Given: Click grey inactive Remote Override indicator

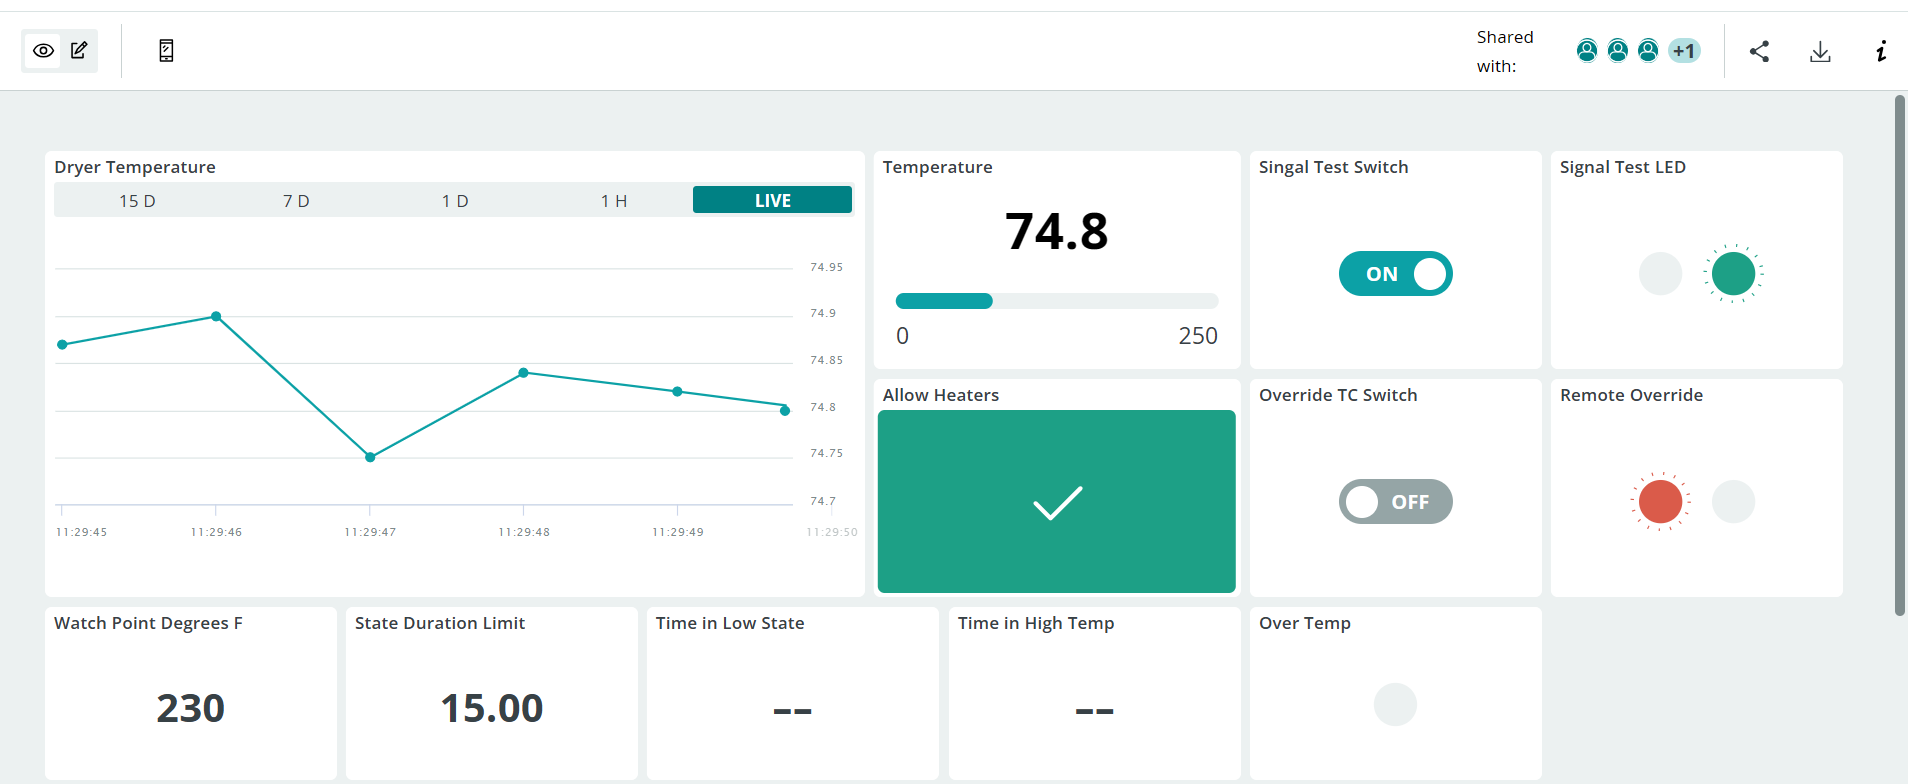Looking at the screenshot, I should (1733, 502).
